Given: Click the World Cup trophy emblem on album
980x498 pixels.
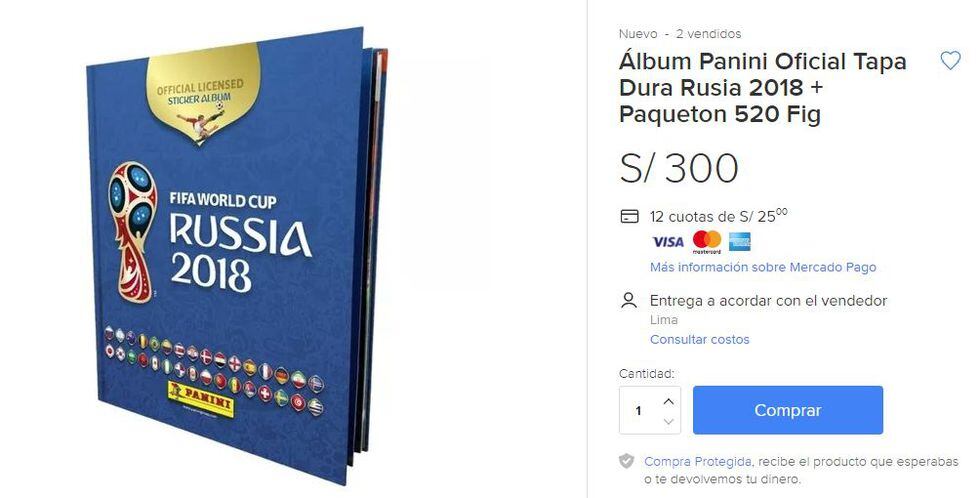Looking at the screenshot, I should [x=132, y=232].
